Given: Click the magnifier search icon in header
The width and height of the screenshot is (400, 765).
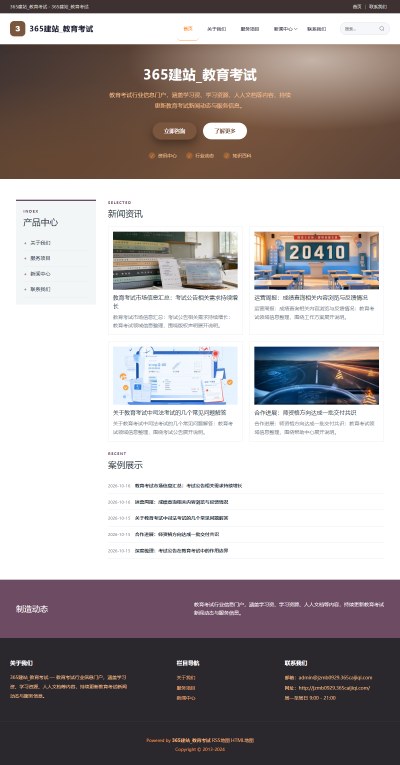Looking at the screenshot, I should pos(381,29).
